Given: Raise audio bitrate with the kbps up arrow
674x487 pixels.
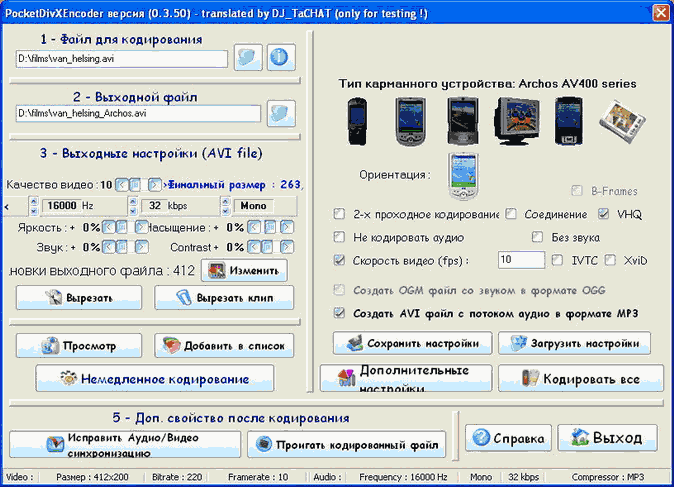Looking at the screenshot, I should [133, 201].
